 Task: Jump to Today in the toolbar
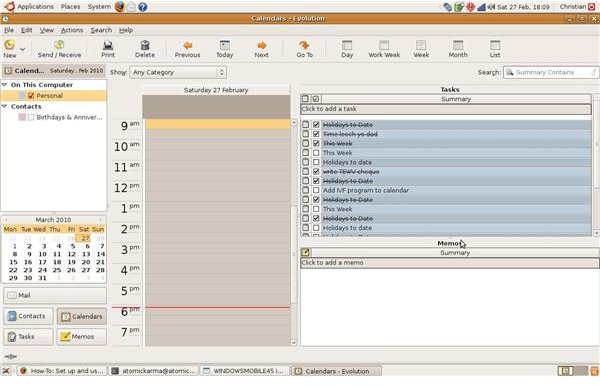tap(225, 49)
